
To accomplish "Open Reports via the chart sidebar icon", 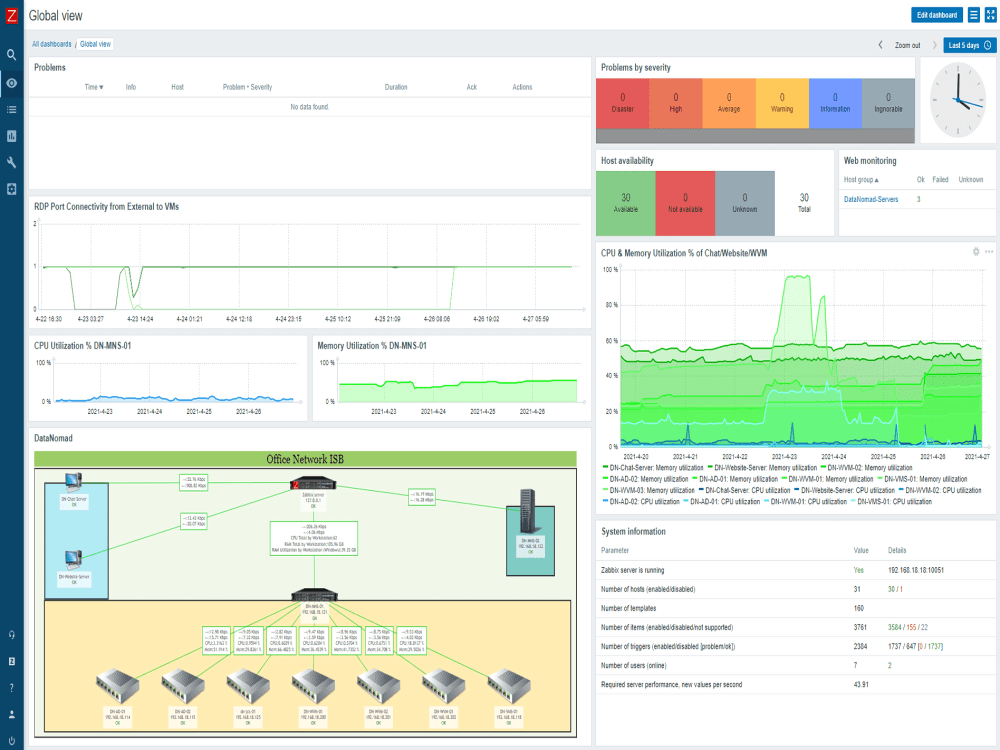I will (x=11, y=134).
